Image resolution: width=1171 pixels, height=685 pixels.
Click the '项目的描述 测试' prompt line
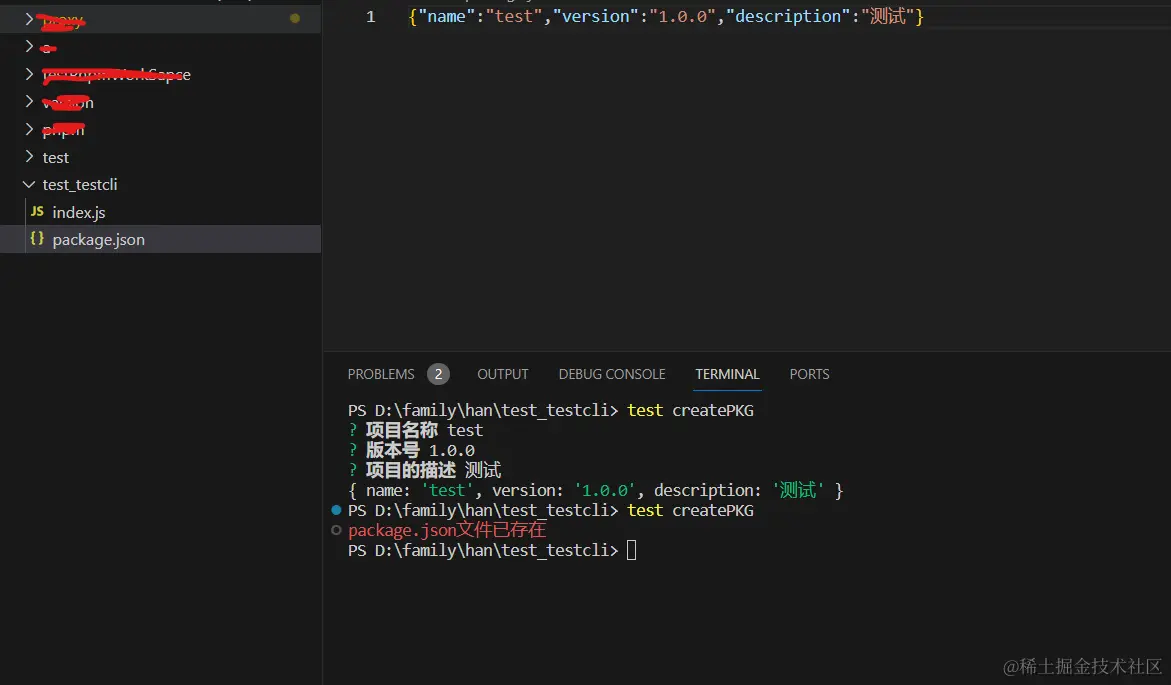tap(425, 471)
